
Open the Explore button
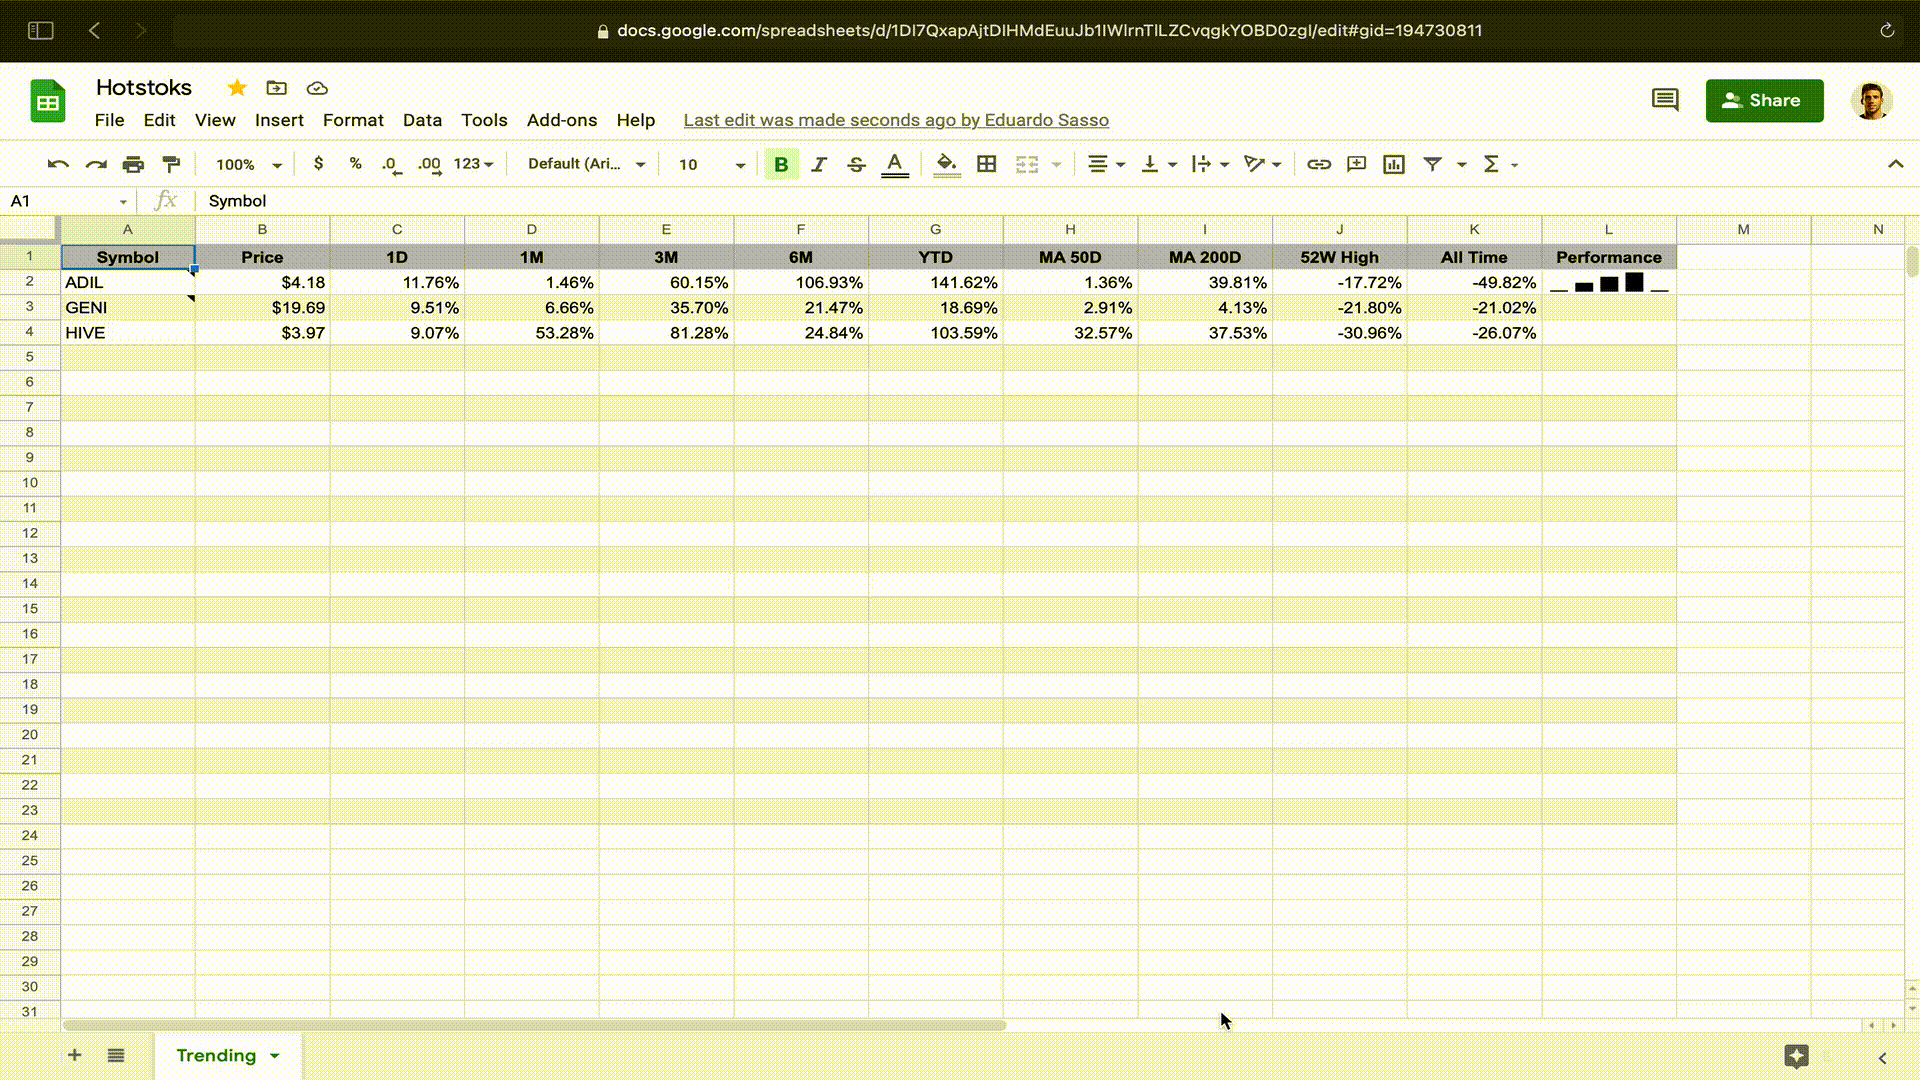tap(1796, 1056)
